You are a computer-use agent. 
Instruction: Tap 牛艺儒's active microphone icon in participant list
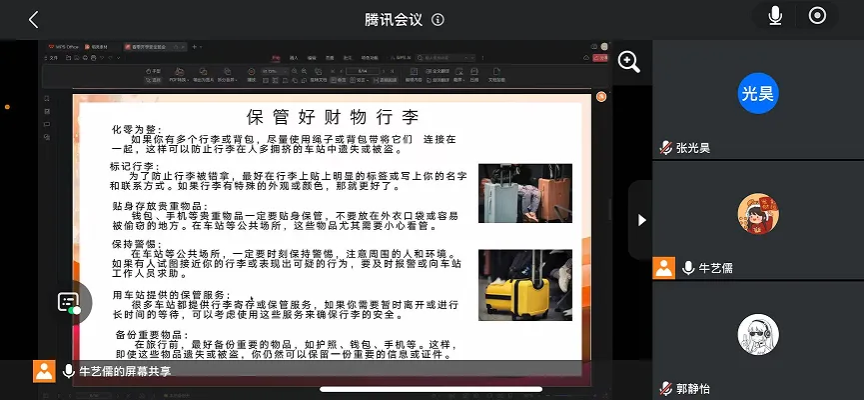pyautogui.click(x=688, y=267)
